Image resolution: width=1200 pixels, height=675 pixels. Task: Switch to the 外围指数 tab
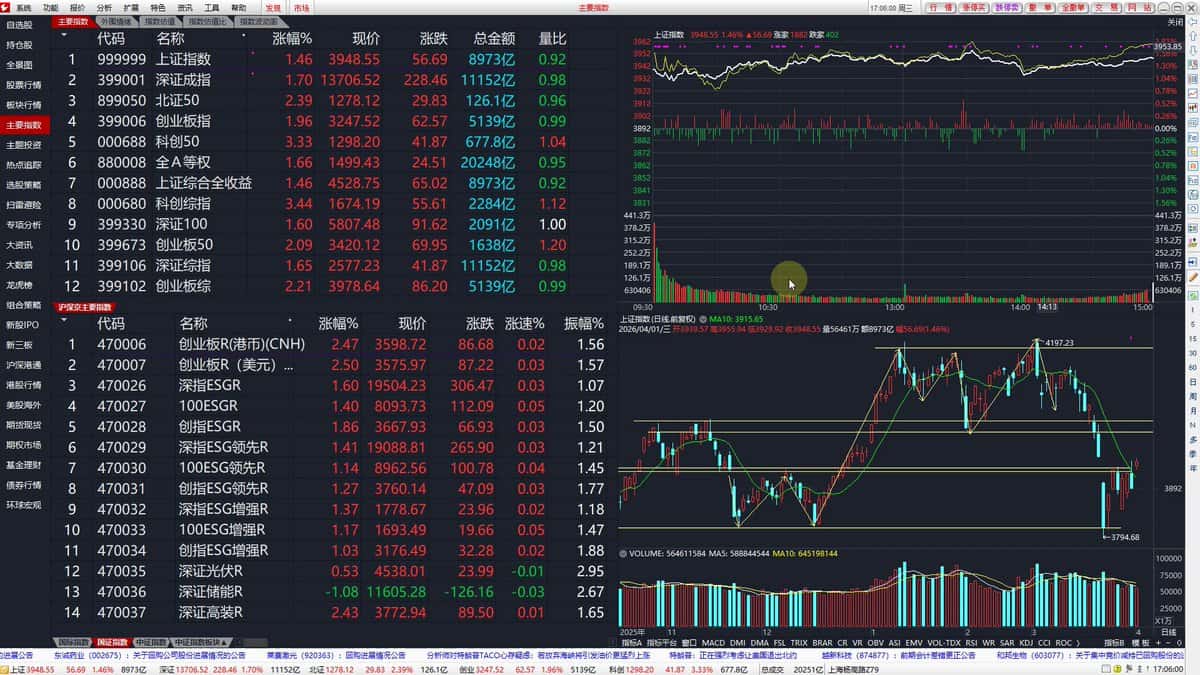[x=115, y=20]
